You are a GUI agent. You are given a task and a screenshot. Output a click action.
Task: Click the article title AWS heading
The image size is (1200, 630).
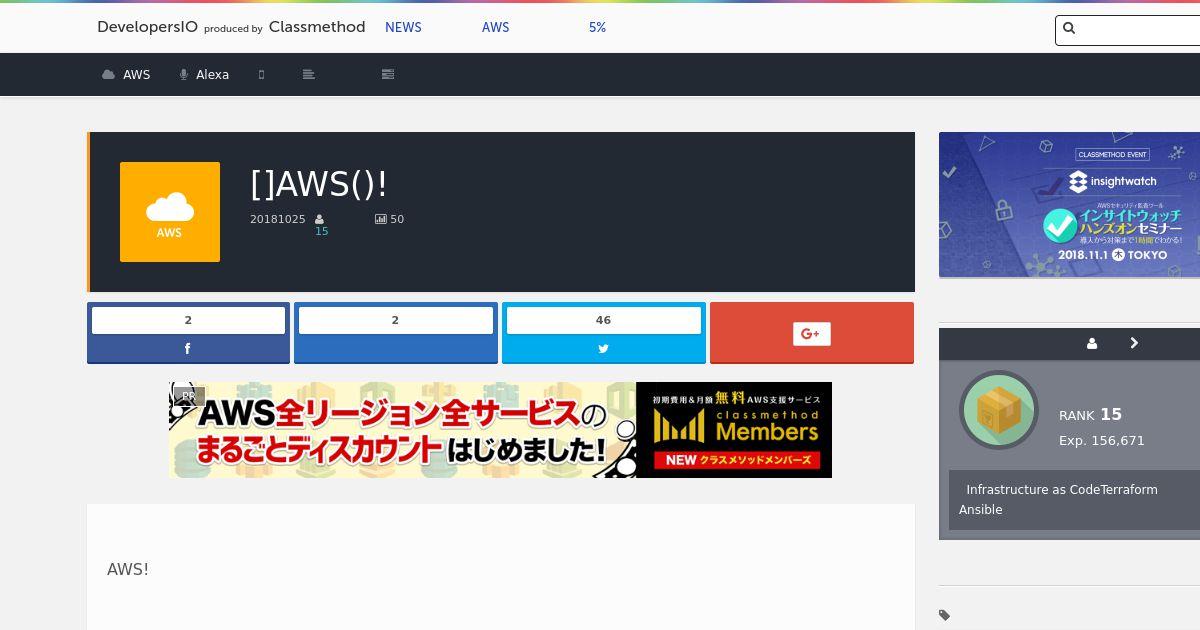[x=319, y=184]
